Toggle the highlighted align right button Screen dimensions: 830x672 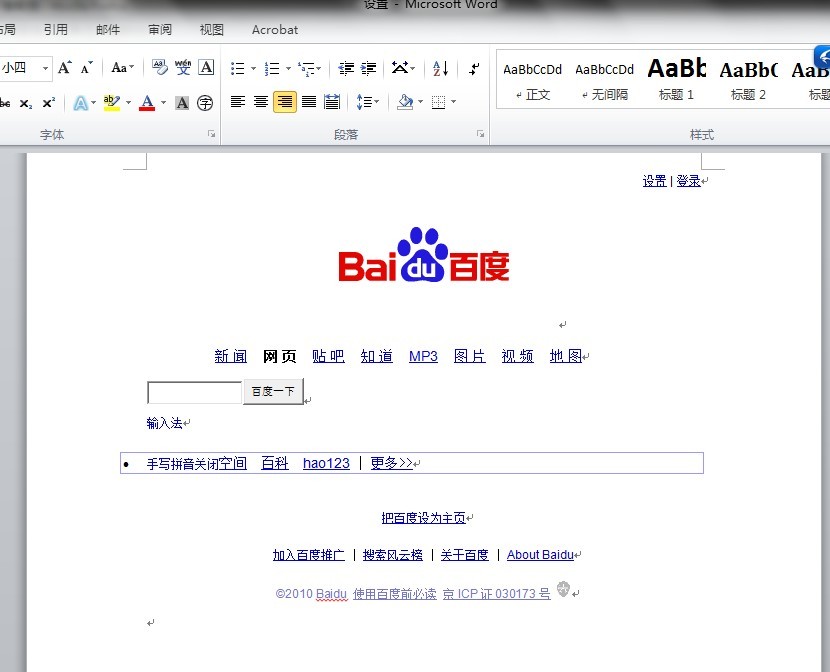coord(285,102)
